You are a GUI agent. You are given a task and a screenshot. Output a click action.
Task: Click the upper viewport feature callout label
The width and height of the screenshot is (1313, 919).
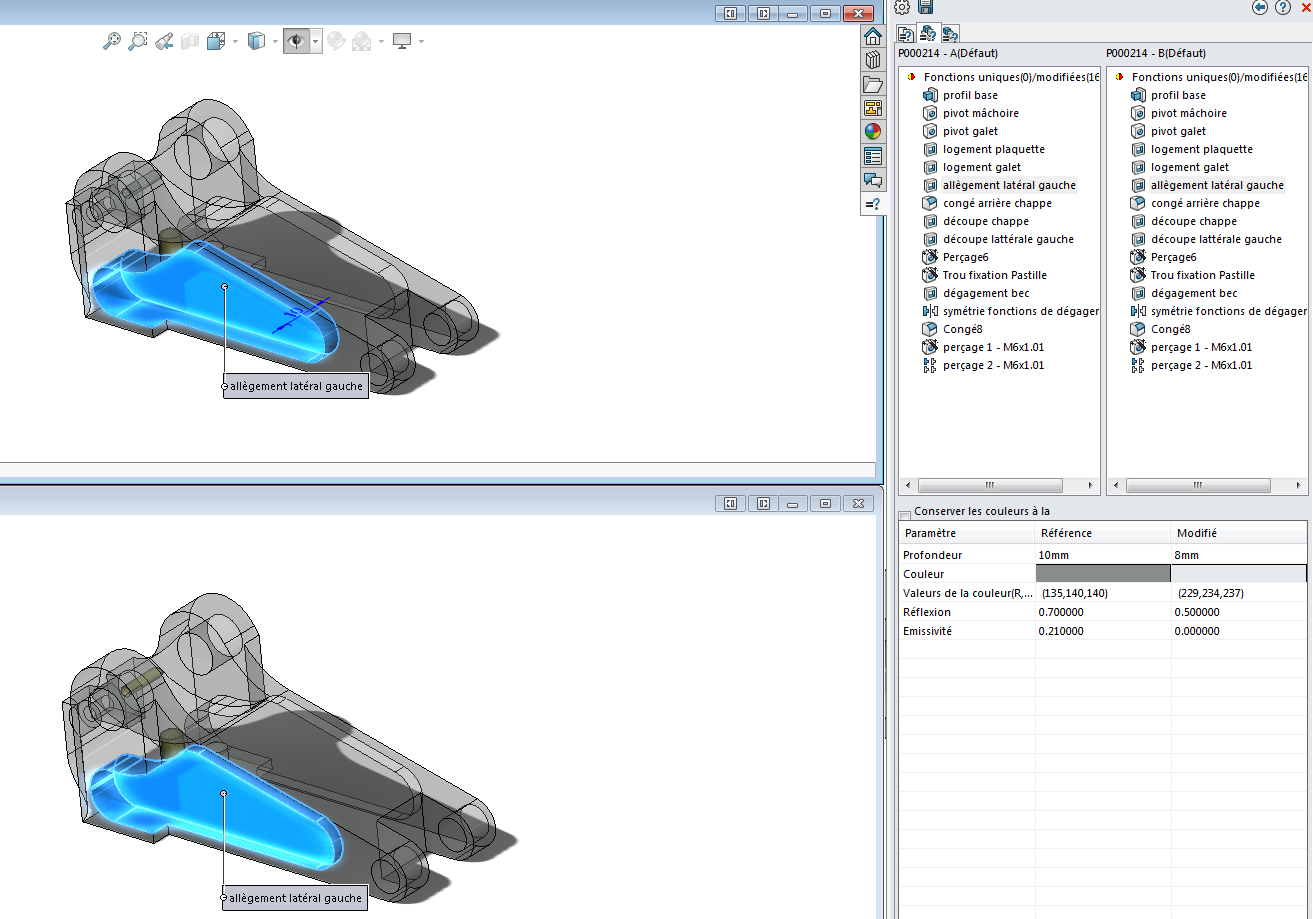coord(295,385)
